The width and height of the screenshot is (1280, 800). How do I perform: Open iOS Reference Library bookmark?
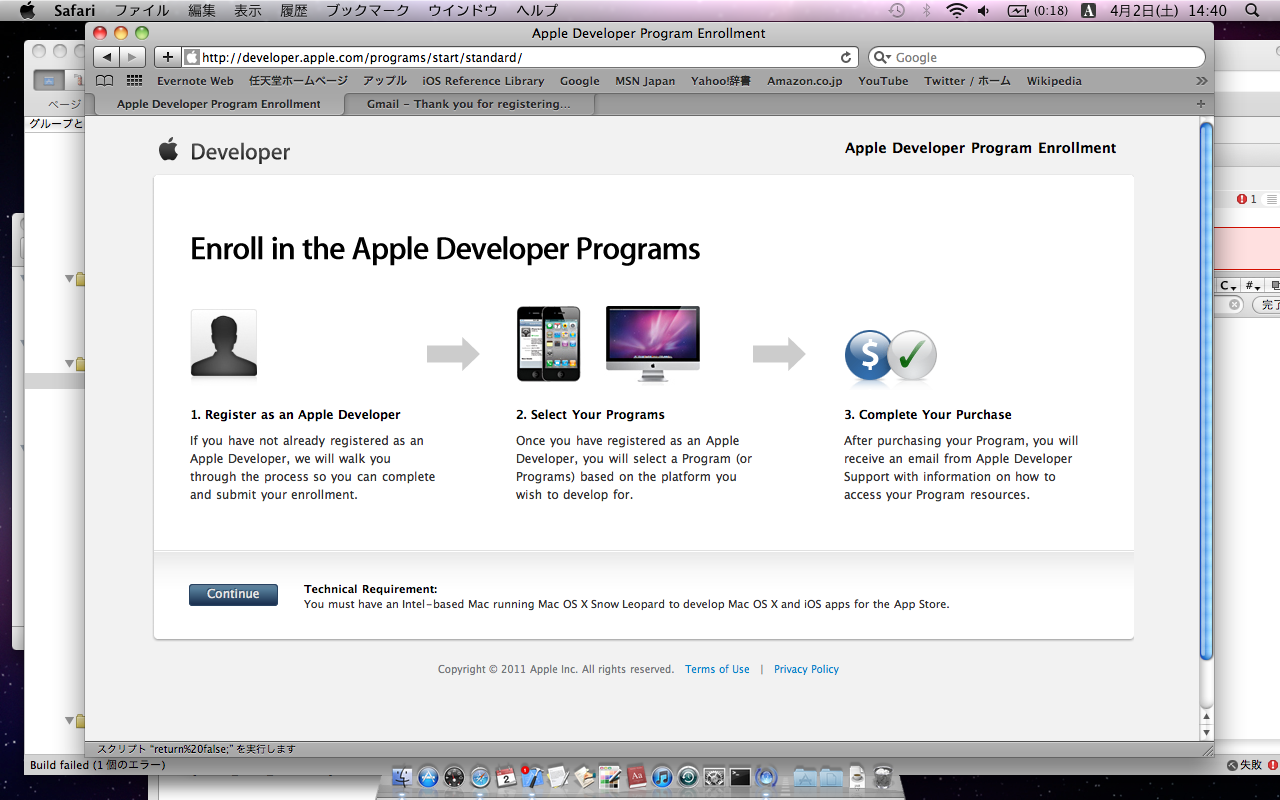click(x=483, y=81)
